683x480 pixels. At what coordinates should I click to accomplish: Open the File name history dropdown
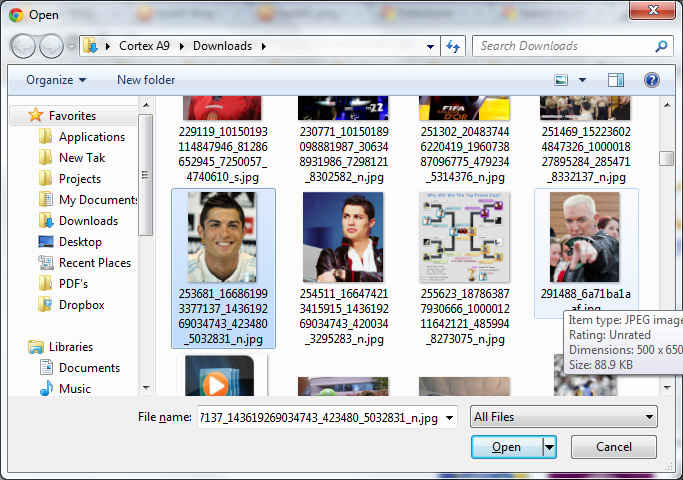(x=449, y=417)
